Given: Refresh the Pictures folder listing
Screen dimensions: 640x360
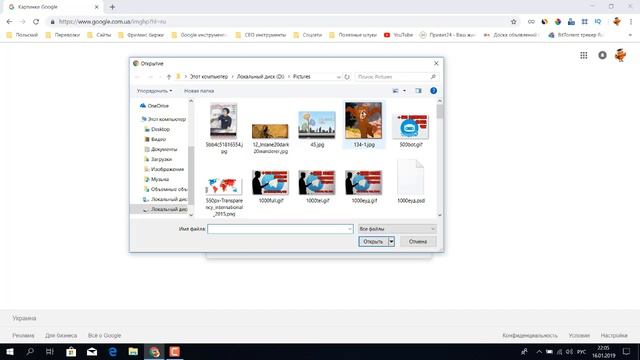Looking at the screenshot, I should [347, 77].
